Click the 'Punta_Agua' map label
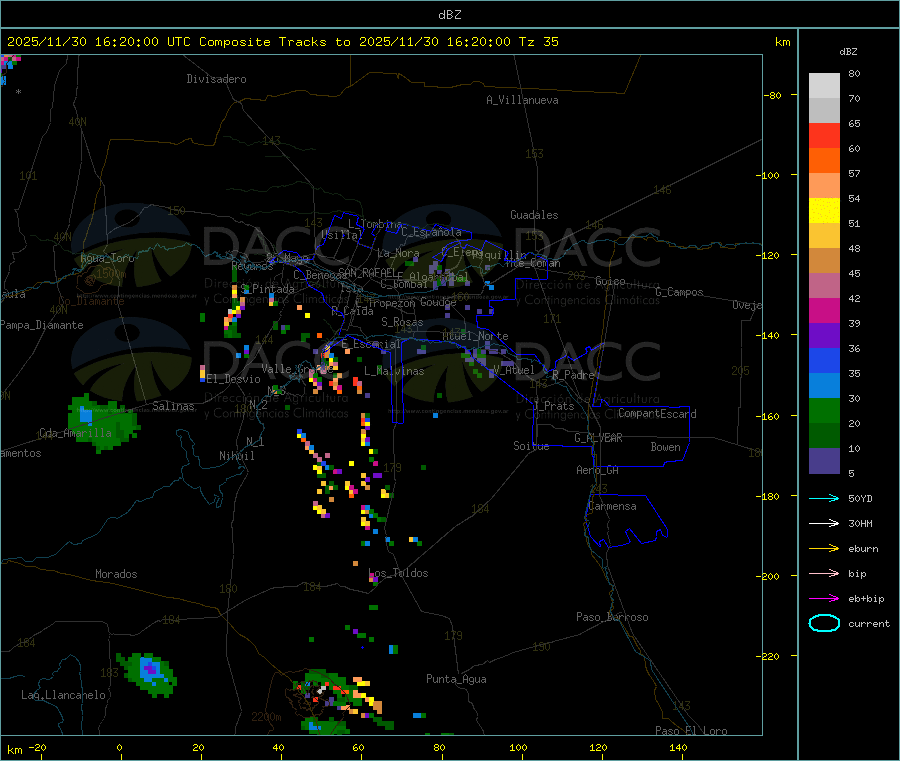 pos(456,679)
